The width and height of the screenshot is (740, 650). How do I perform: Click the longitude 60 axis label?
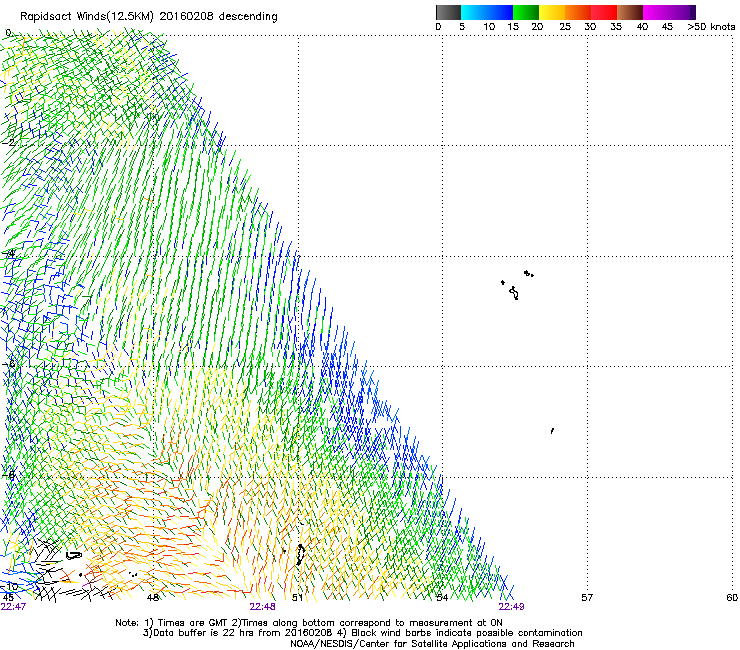[x=732, y=598]
